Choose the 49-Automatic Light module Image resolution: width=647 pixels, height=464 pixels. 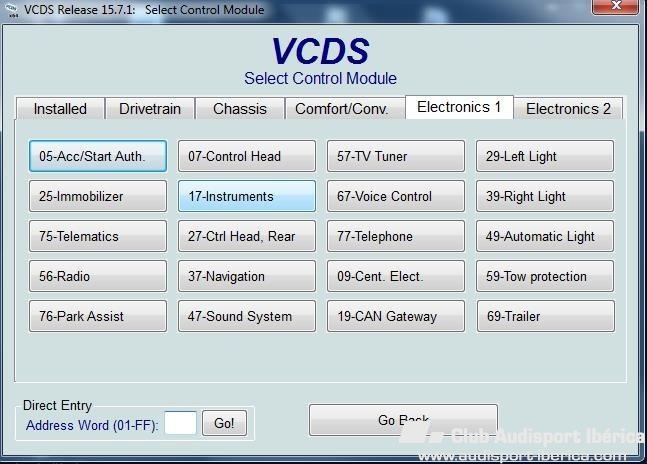(x=545, y=236)
